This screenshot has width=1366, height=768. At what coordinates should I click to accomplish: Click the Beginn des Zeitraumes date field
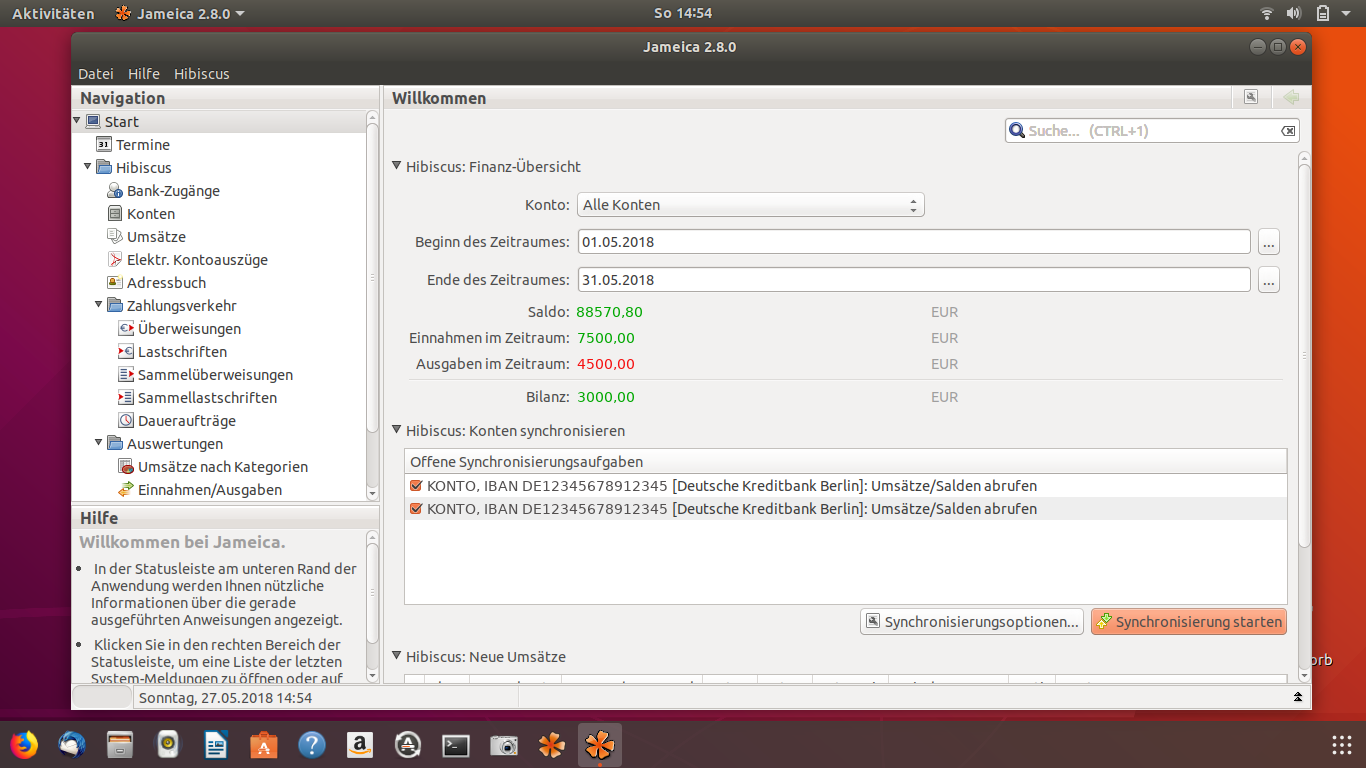point(914,242)
